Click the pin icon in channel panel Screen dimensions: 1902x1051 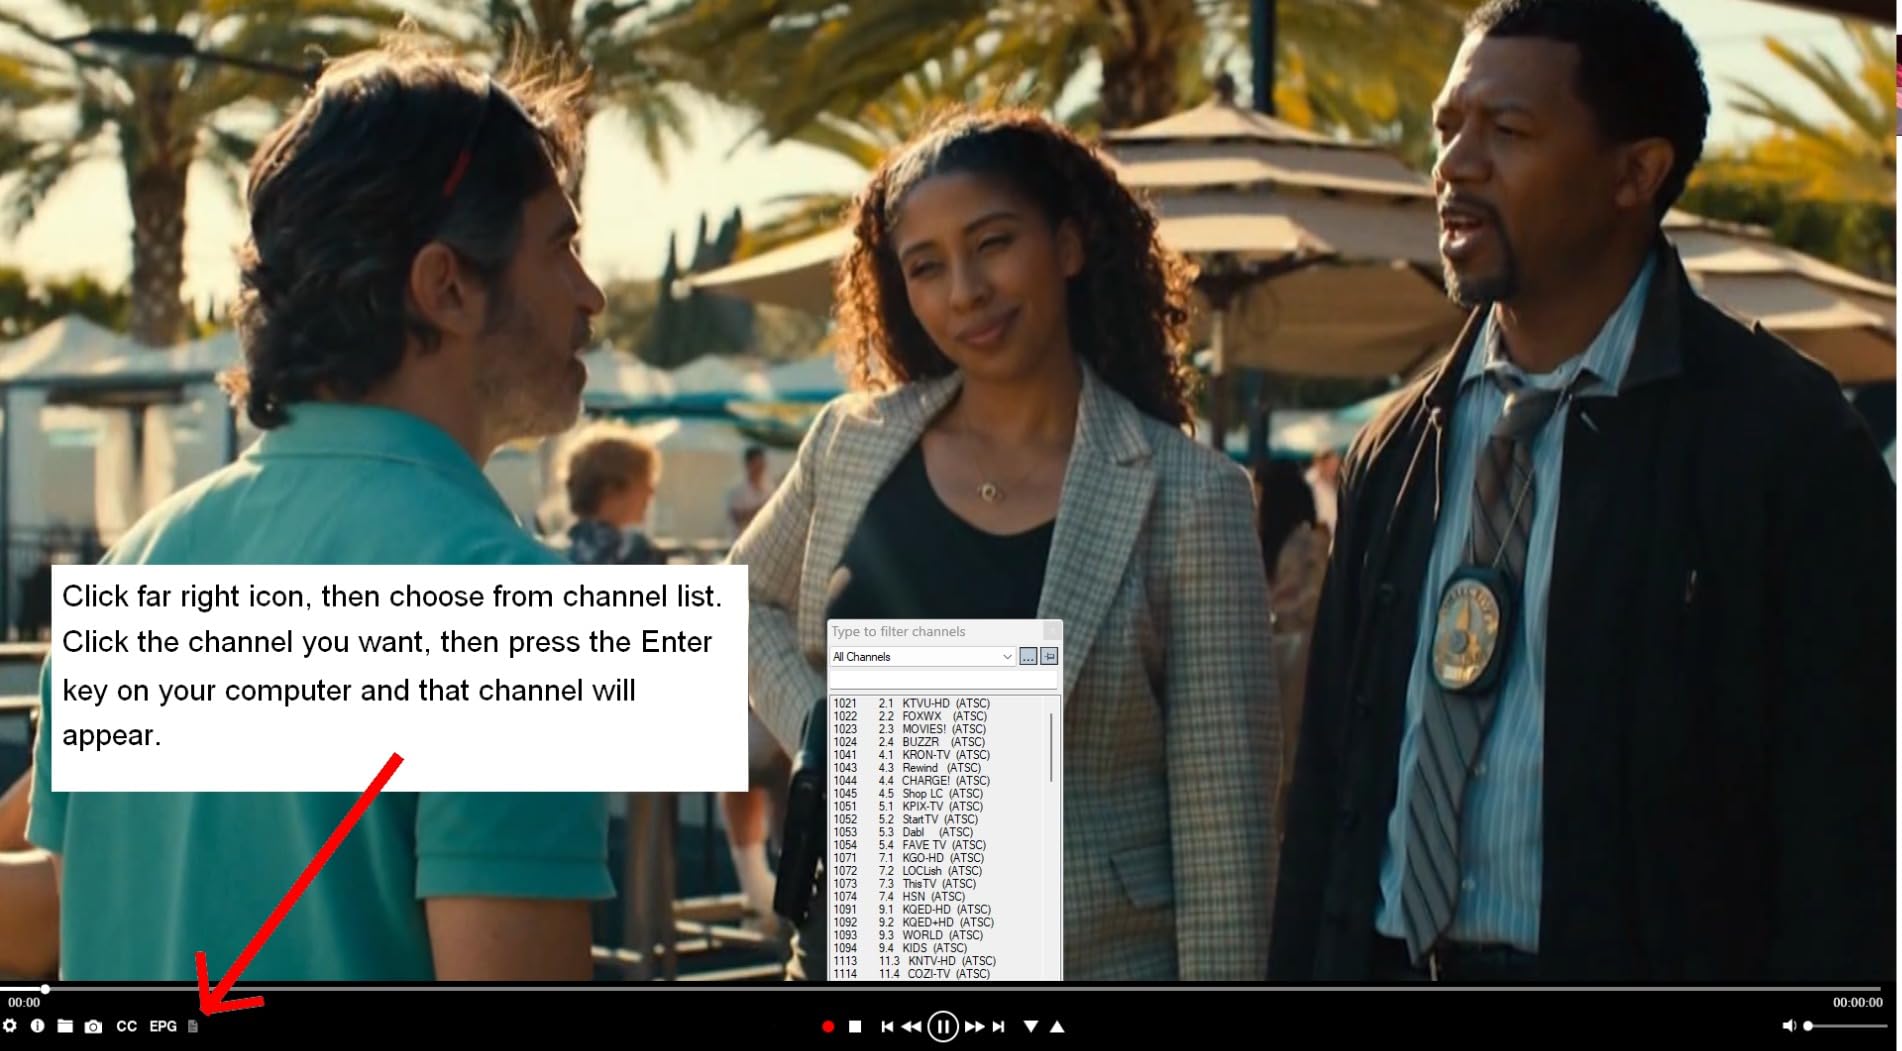(1049, 656)
